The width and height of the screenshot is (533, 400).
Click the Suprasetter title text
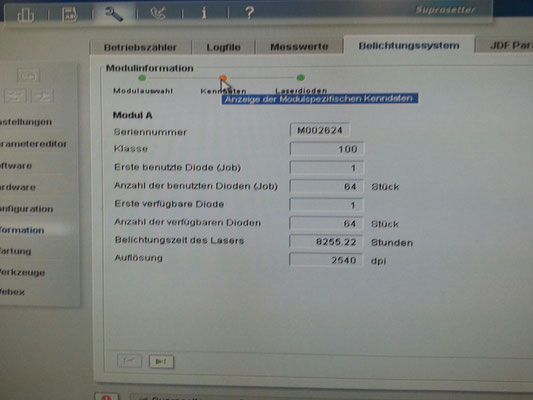pos(445,10)
